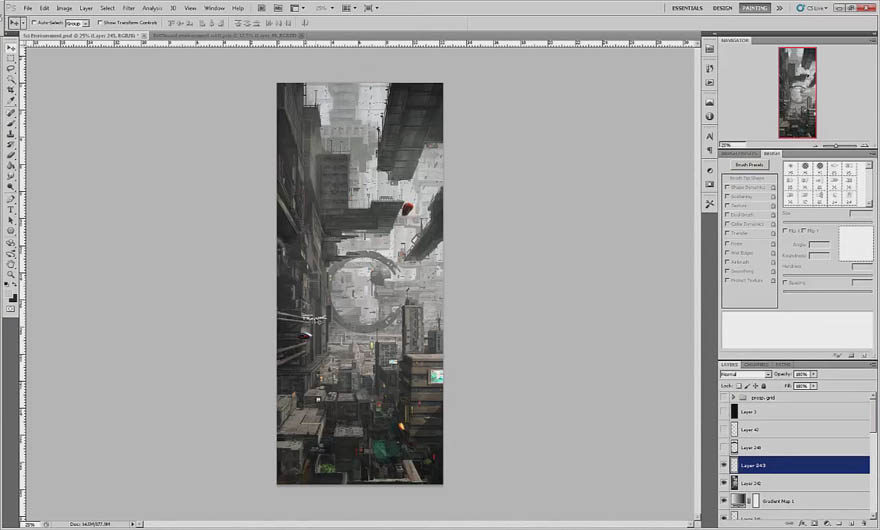The width and height of the screenshot is (880, 530).
Task: Select the Eraser tool
Action: [11, 156]
